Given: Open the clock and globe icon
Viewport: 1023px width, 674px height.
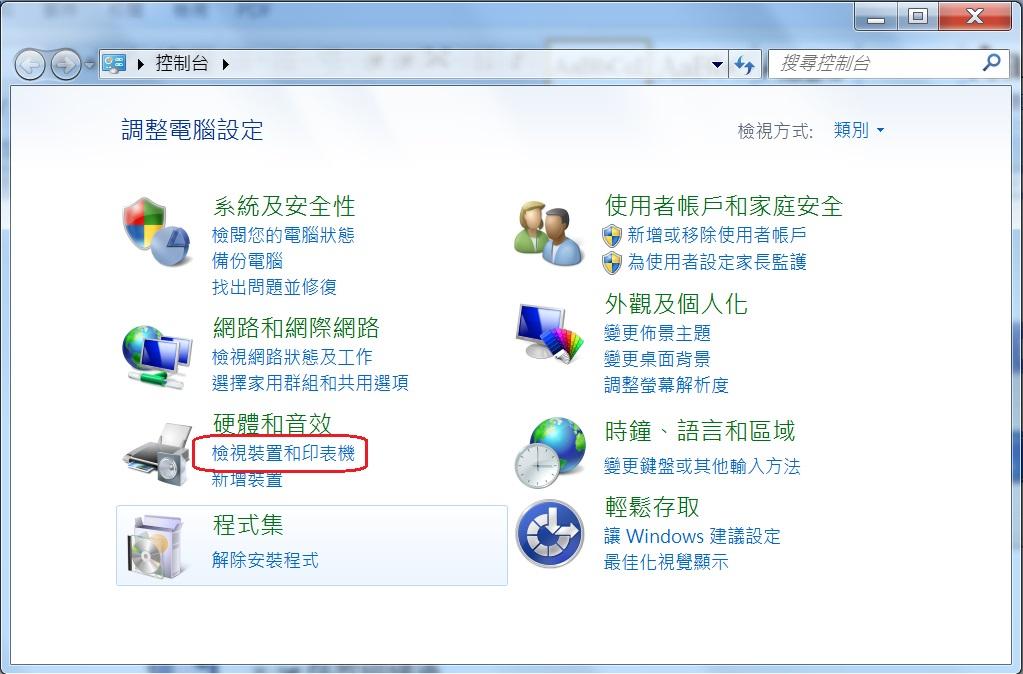Looking at the screenshot, I should pyautogui.click(x=550, y=453).
